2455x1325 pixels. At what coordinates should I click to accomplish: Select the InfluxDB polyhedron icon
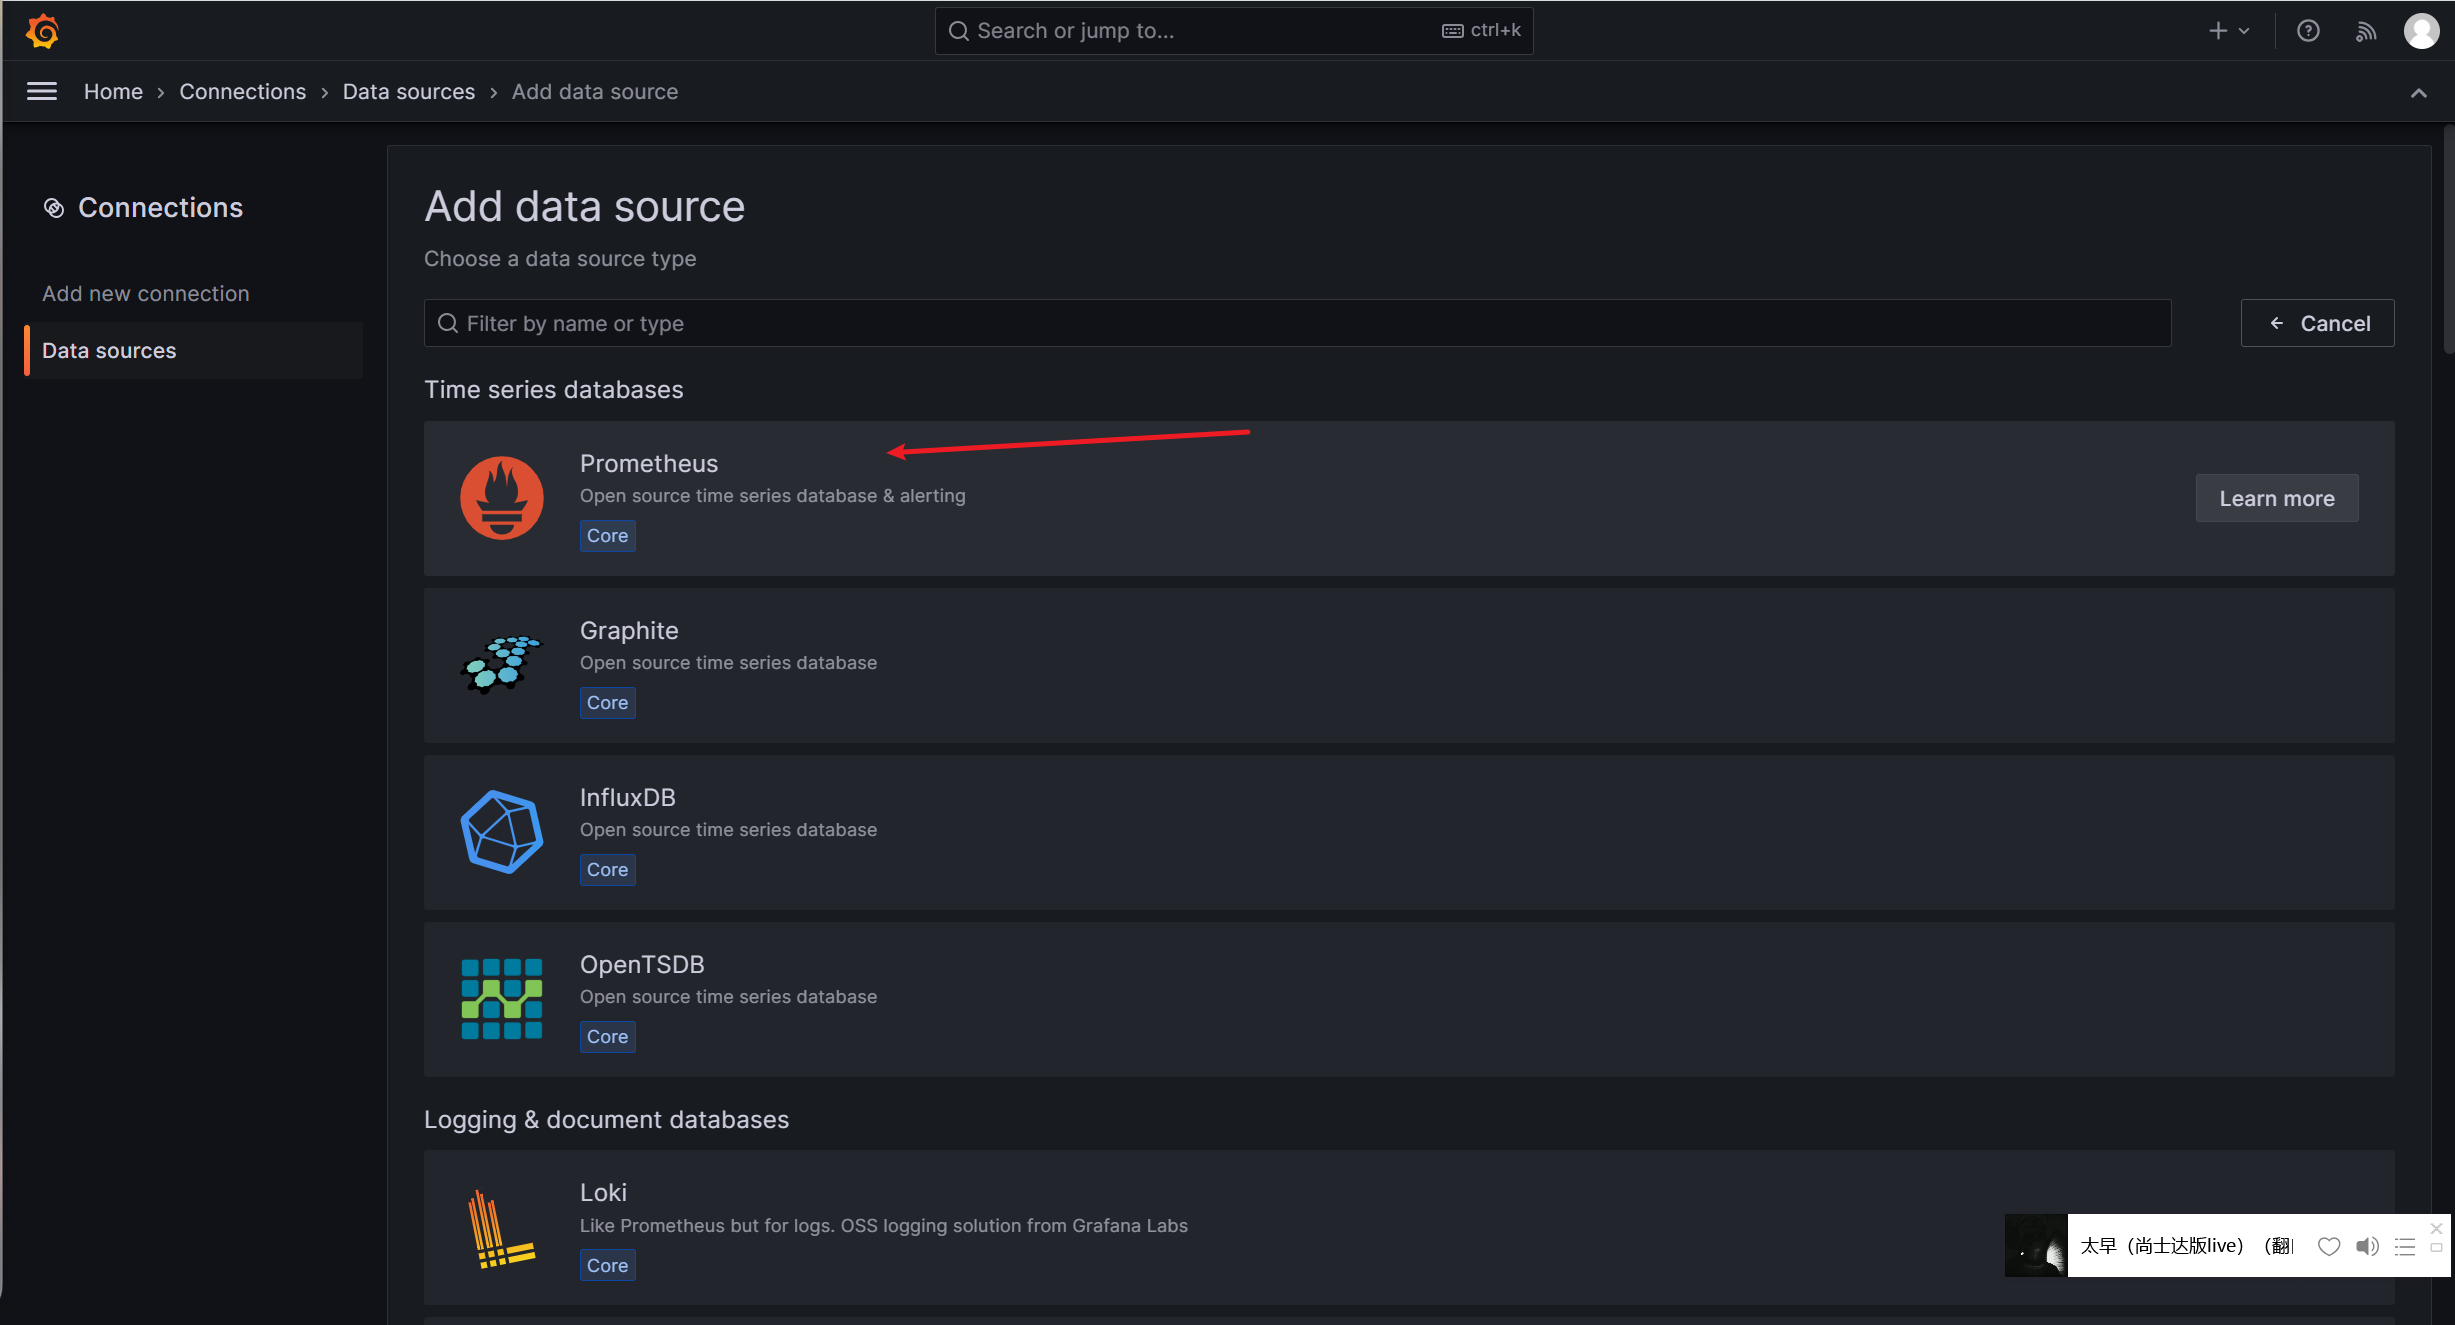pyautogui.click(x=501, y=831)
